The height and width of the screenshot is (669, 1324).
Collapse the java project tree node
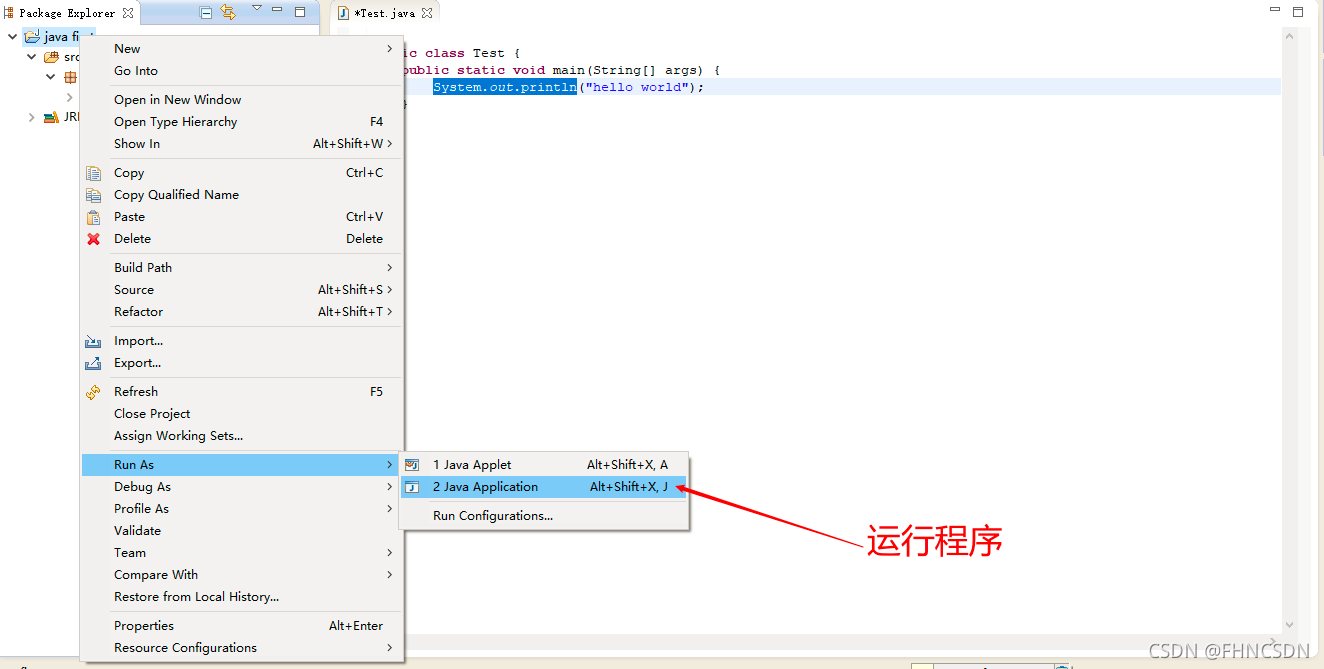pos(12,36)
